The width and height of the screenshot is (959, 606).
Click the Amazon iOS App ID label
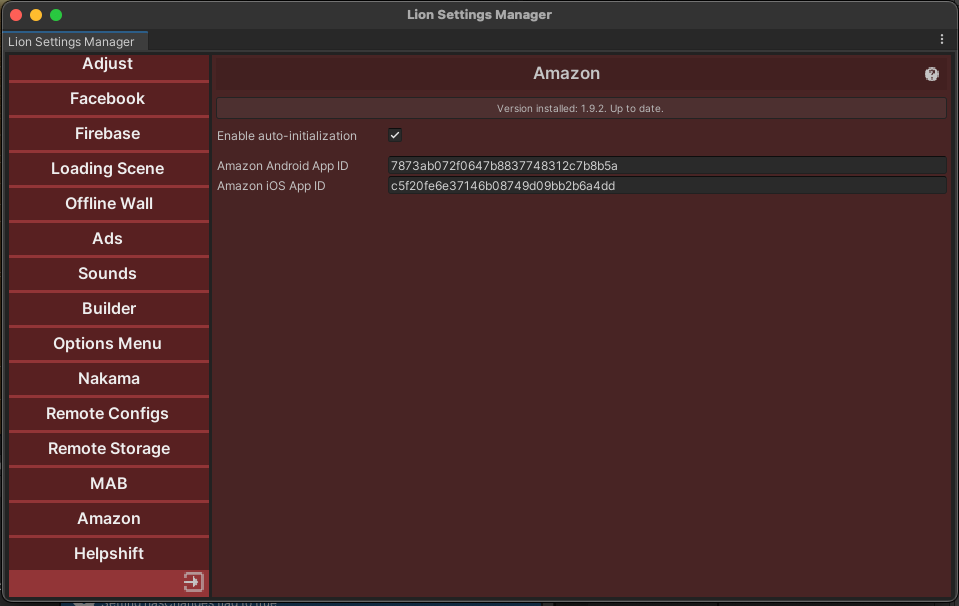pyautogui.click(x=271, y=186)
